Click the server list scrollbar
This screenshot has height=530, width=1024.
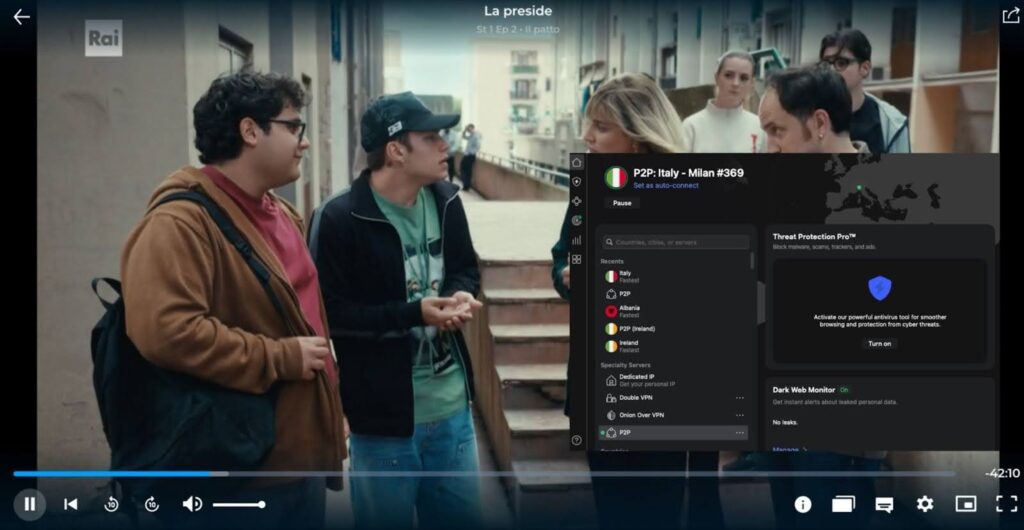[x=752, y=261]
